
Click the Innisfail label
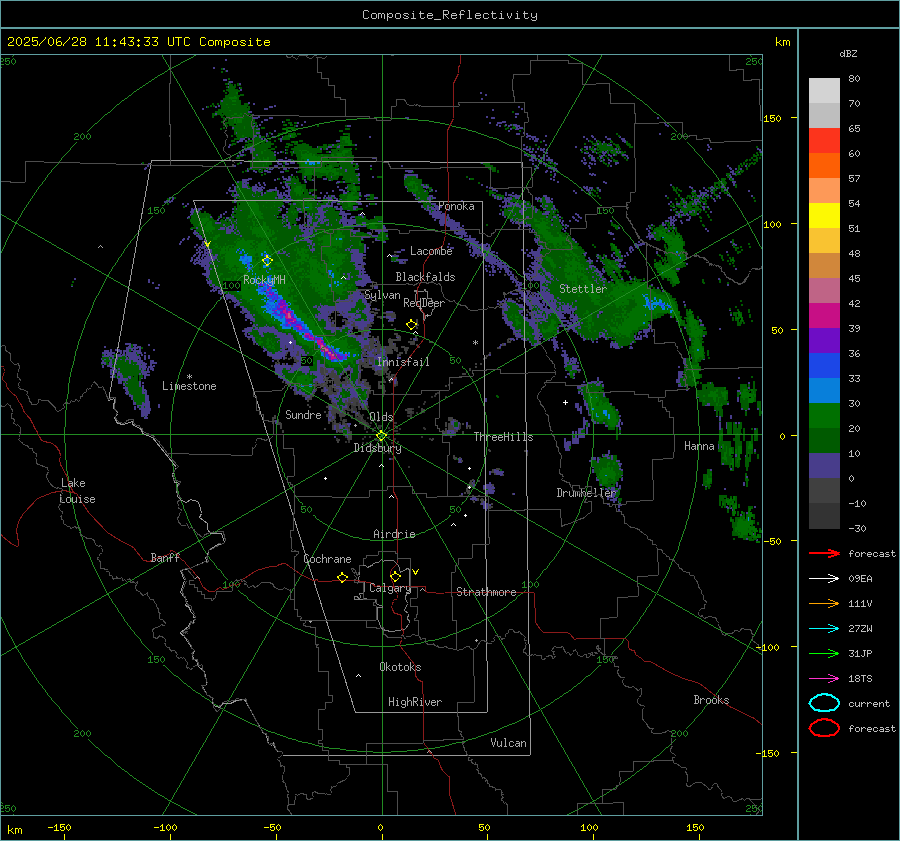(403, 362)
